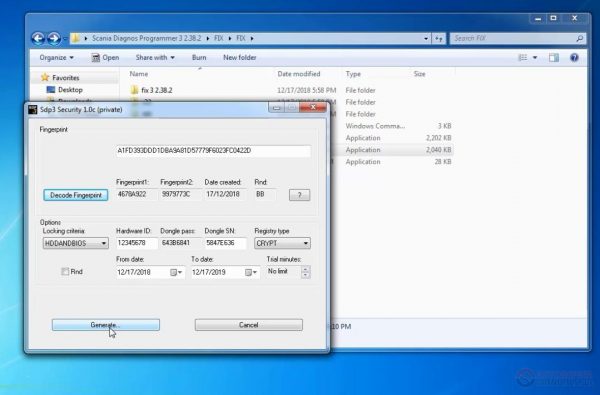The width and height of the screenshot is (600, 395).
Task: Toggle the preview pane icon
Action: coord(554,57)
